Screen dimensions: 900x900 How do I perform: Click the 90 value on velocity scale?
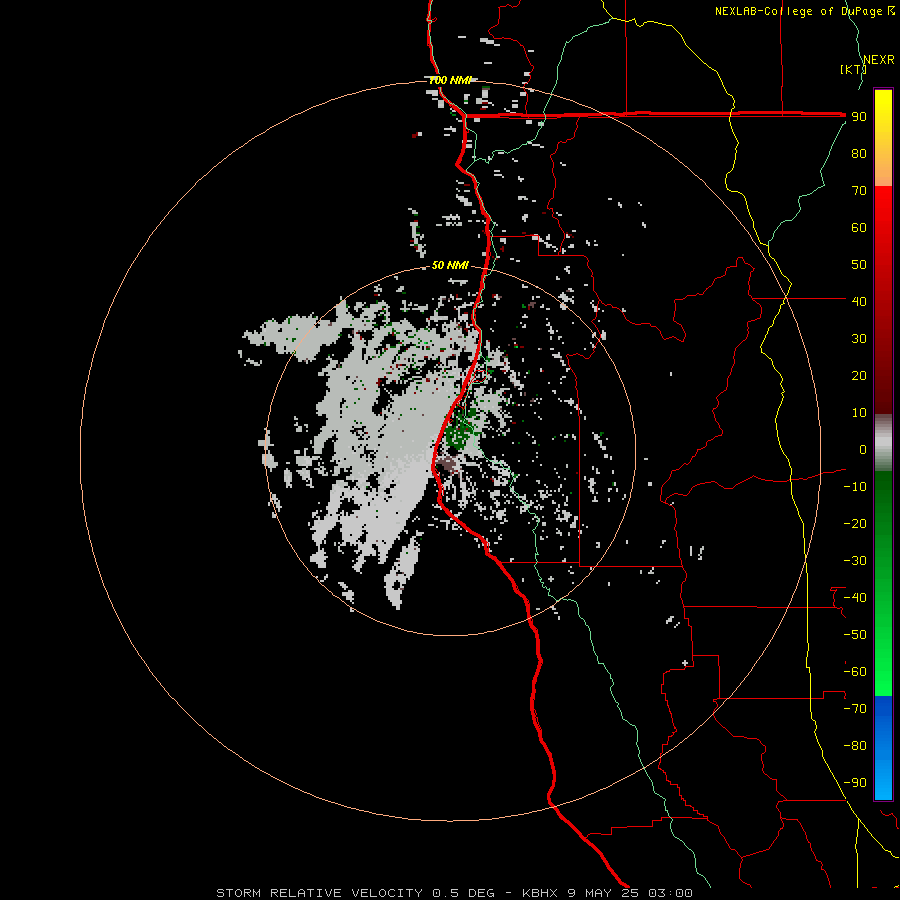(x=859, y=117)
